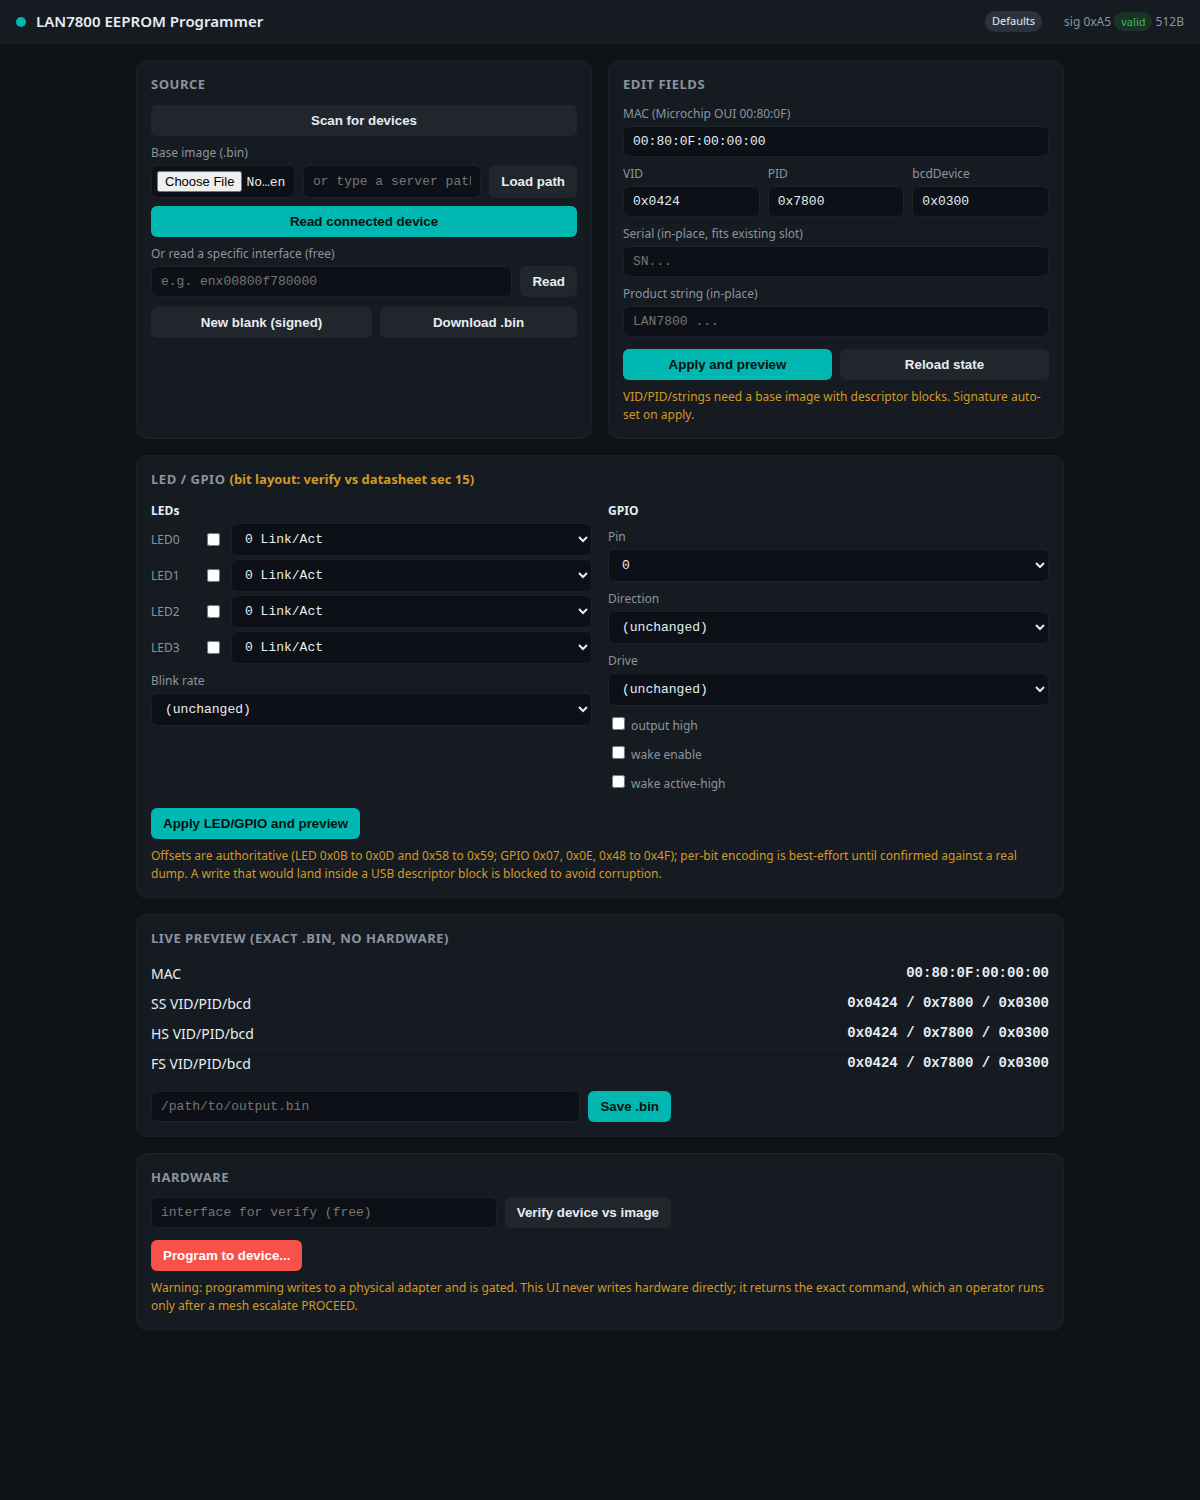The height and width of the screenshot is (1500, 1200).
Task: Click Apply and preview button
Action: coord(727,365)
